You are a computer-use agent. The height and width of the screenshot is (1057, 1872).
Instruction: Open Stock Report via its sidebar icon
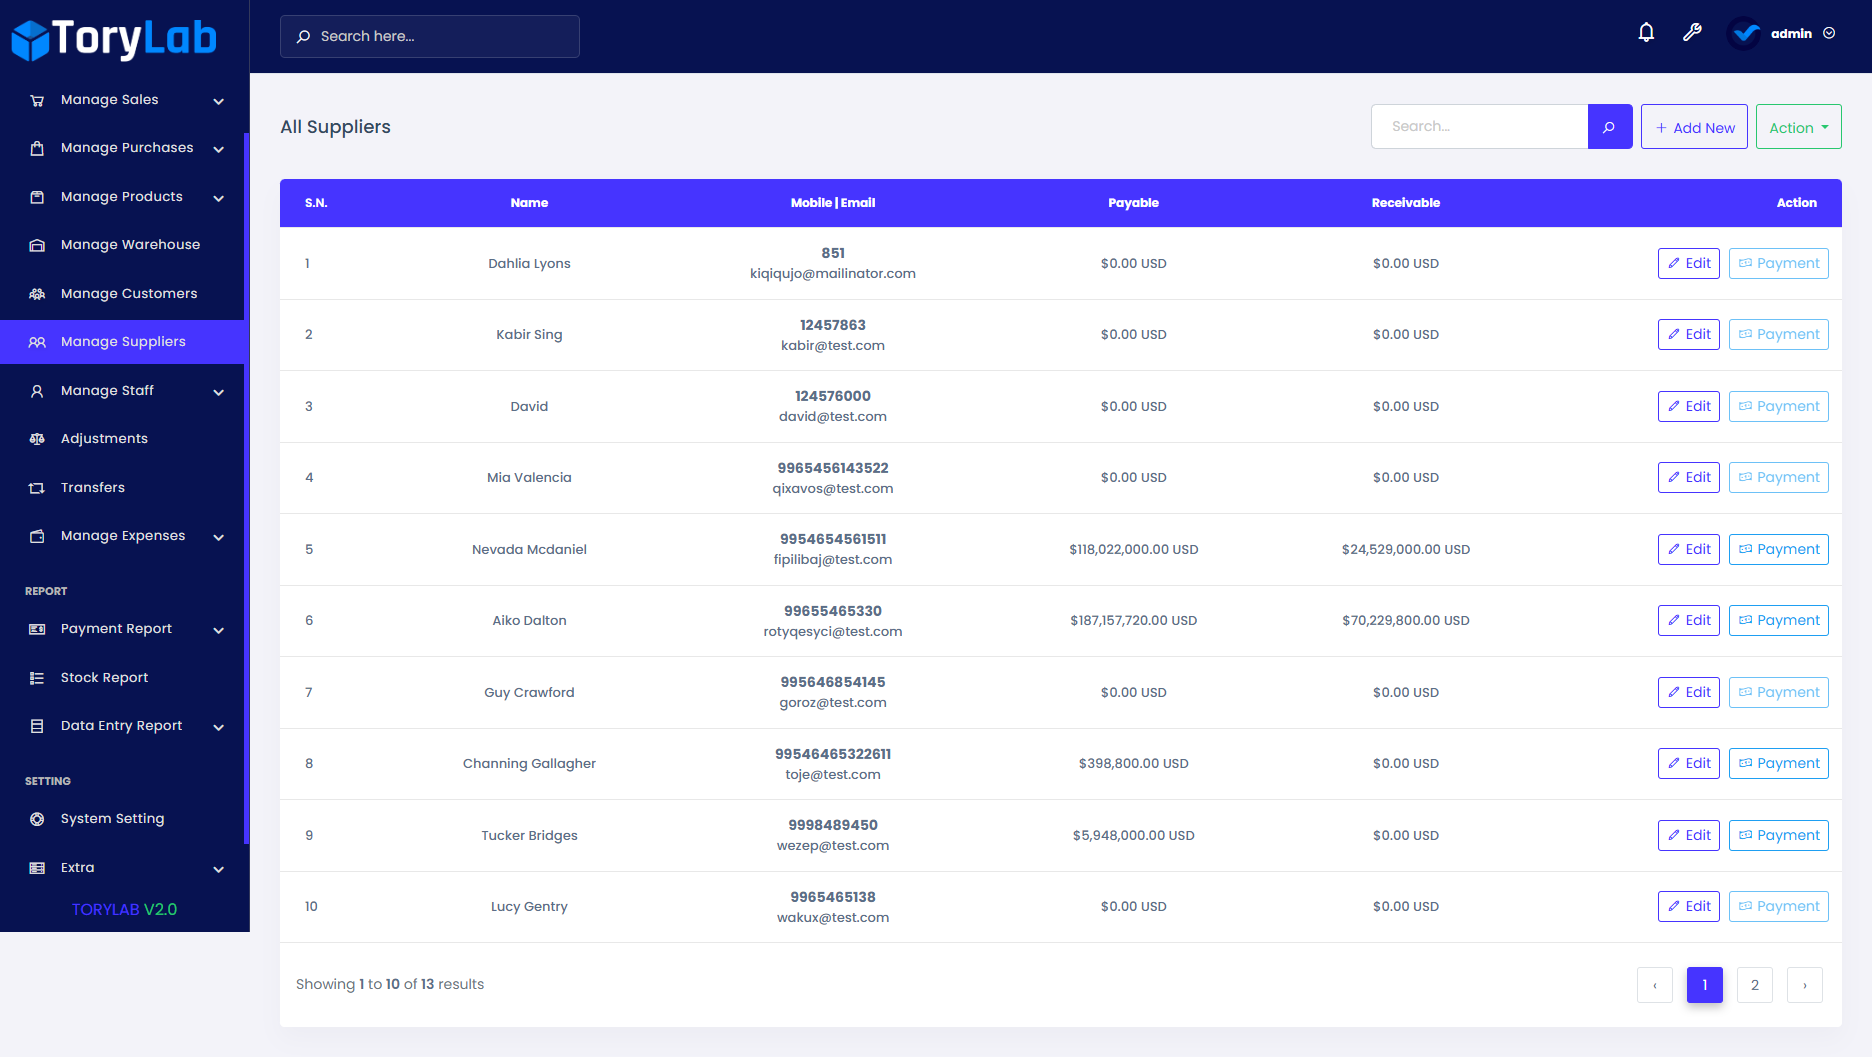tap(37, 677)
